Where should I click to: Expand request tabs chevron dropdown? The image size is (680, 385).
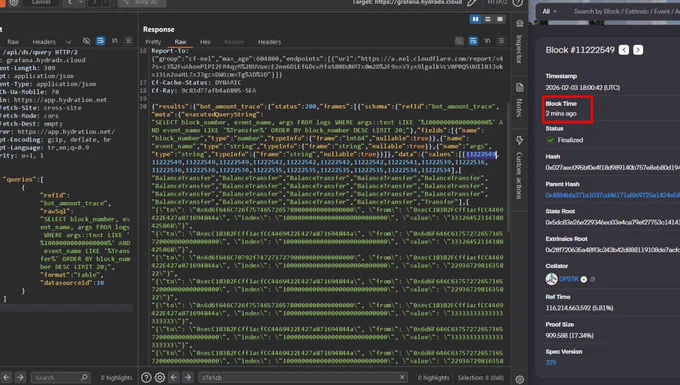coord(68,42)
